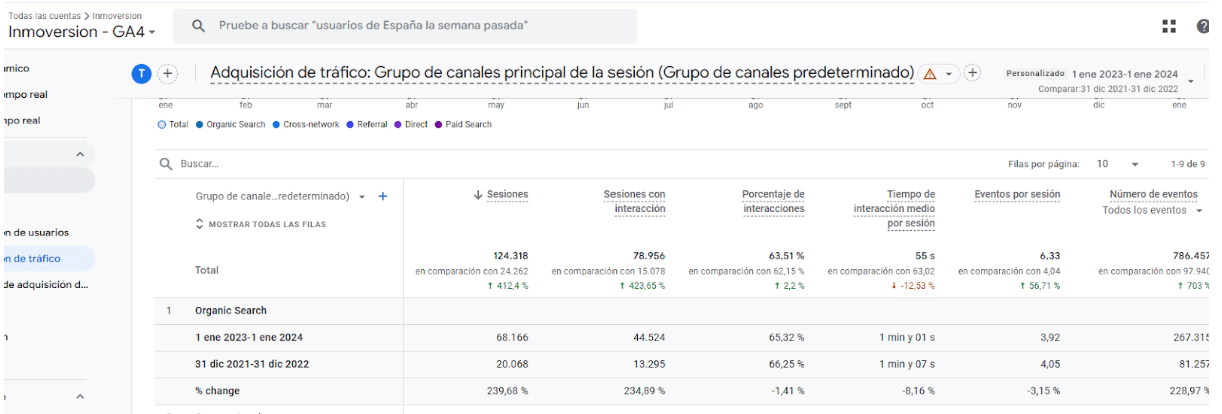Toggle the Total series in the chart legend
Screen dimensions: 1222x414
[173, 125]
